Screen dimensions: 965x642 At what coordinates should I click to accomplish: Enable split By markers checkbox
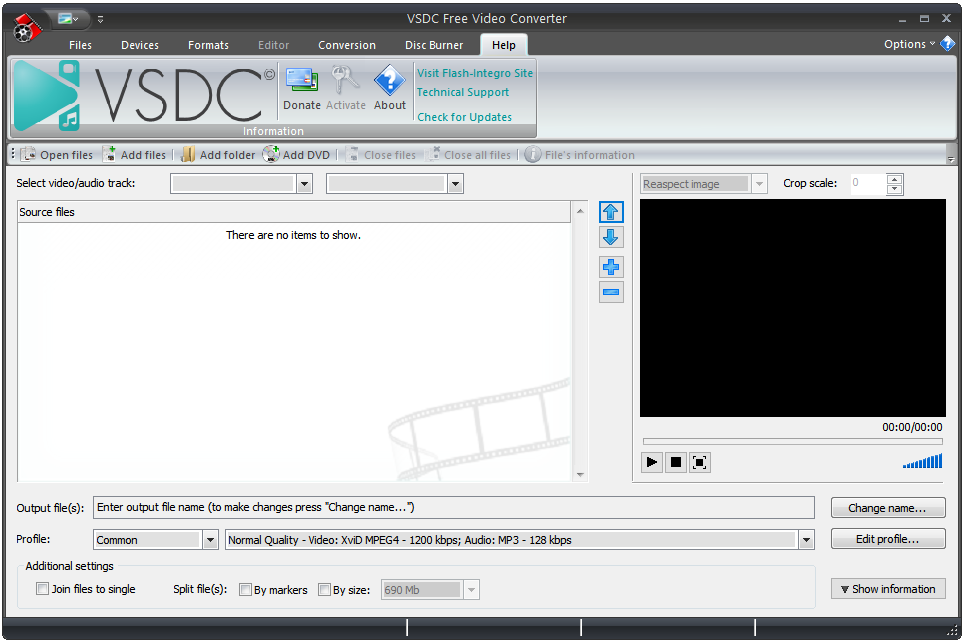coord(245,589)
